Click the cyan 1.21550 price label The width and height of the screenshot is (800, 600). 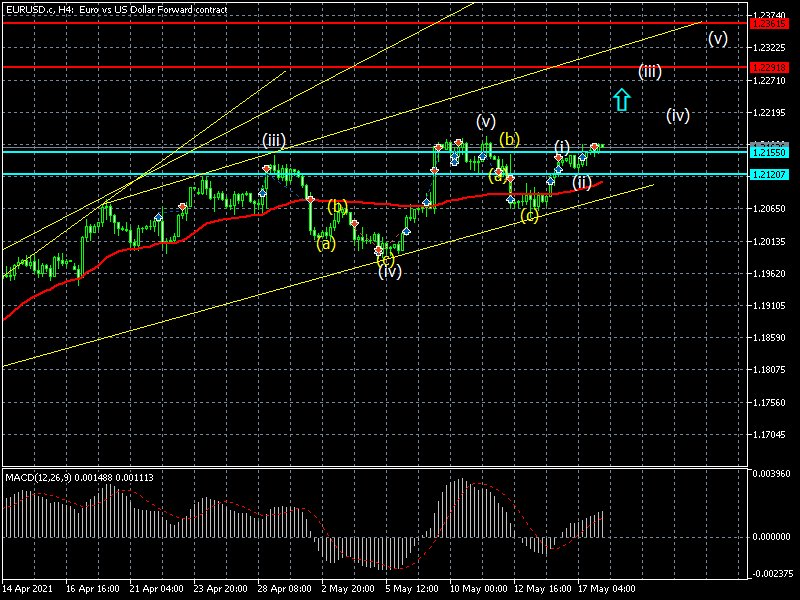click(x=769, y=153)
